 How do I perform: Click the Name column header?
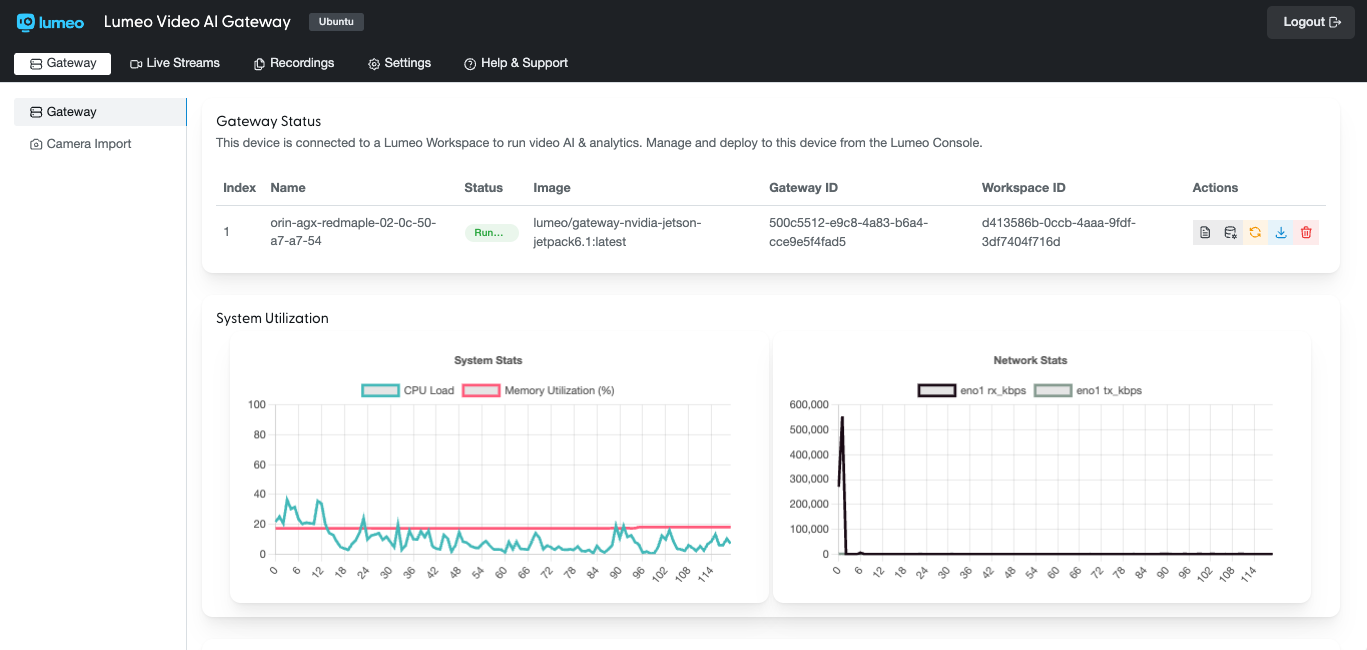[x=288, y=188]
